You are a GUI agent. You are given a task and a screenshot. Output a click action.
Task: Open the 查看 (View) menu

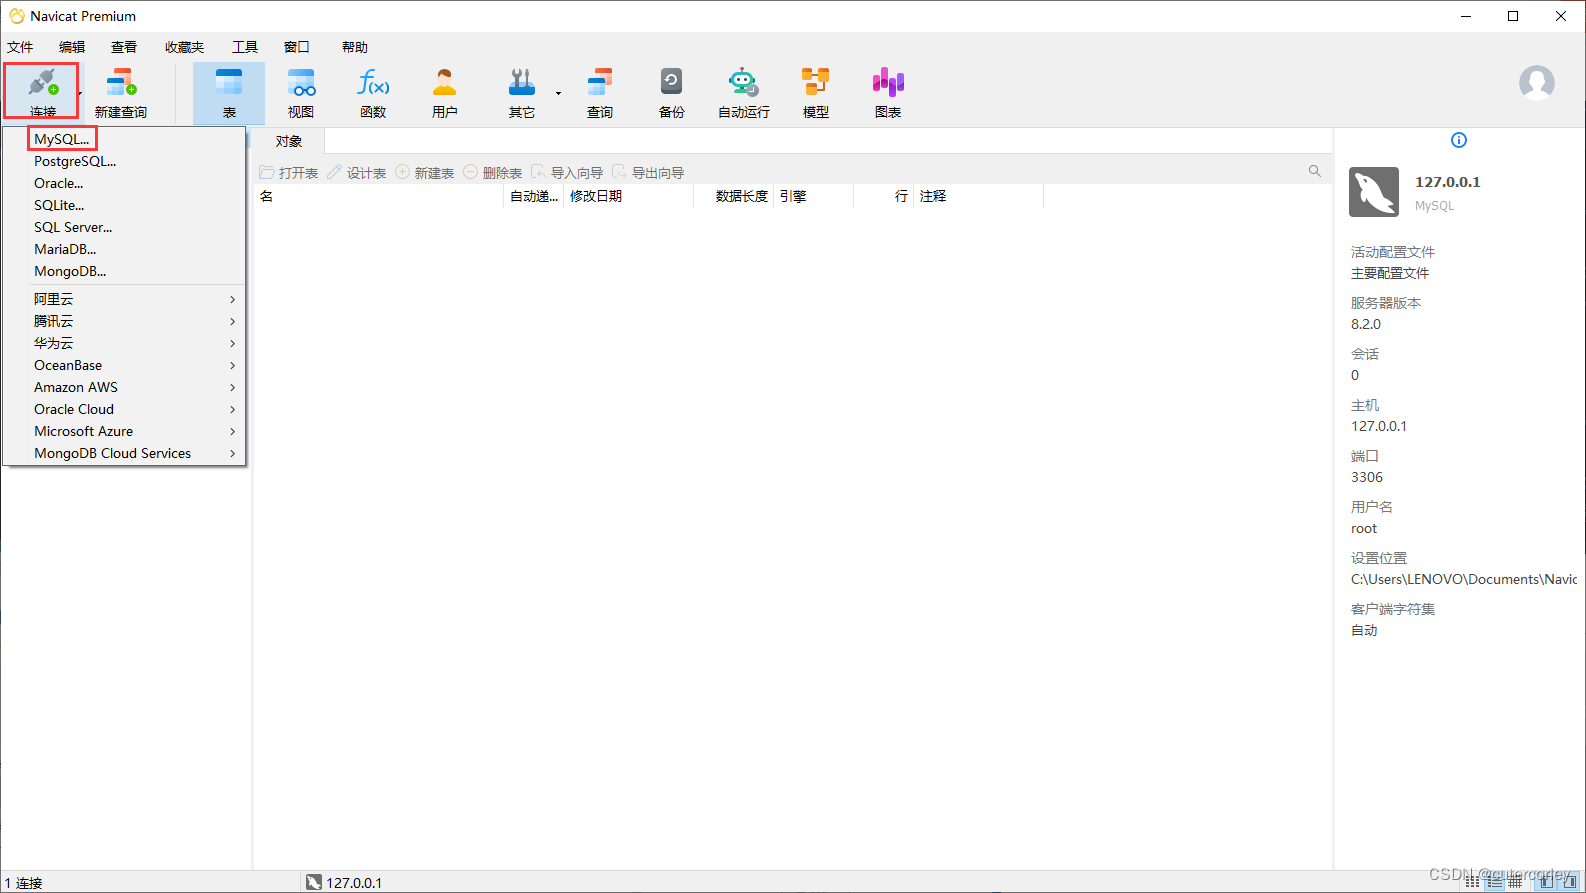[124, 47]
